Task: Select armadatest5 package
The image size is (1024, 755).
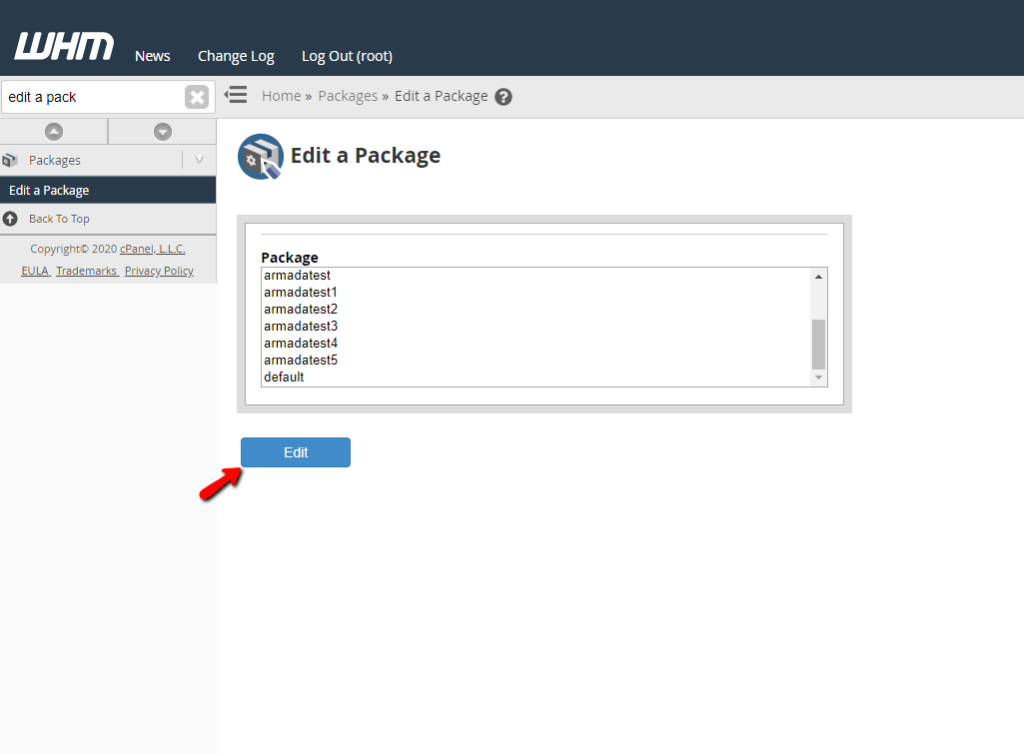Action: [x=536, y=361]
